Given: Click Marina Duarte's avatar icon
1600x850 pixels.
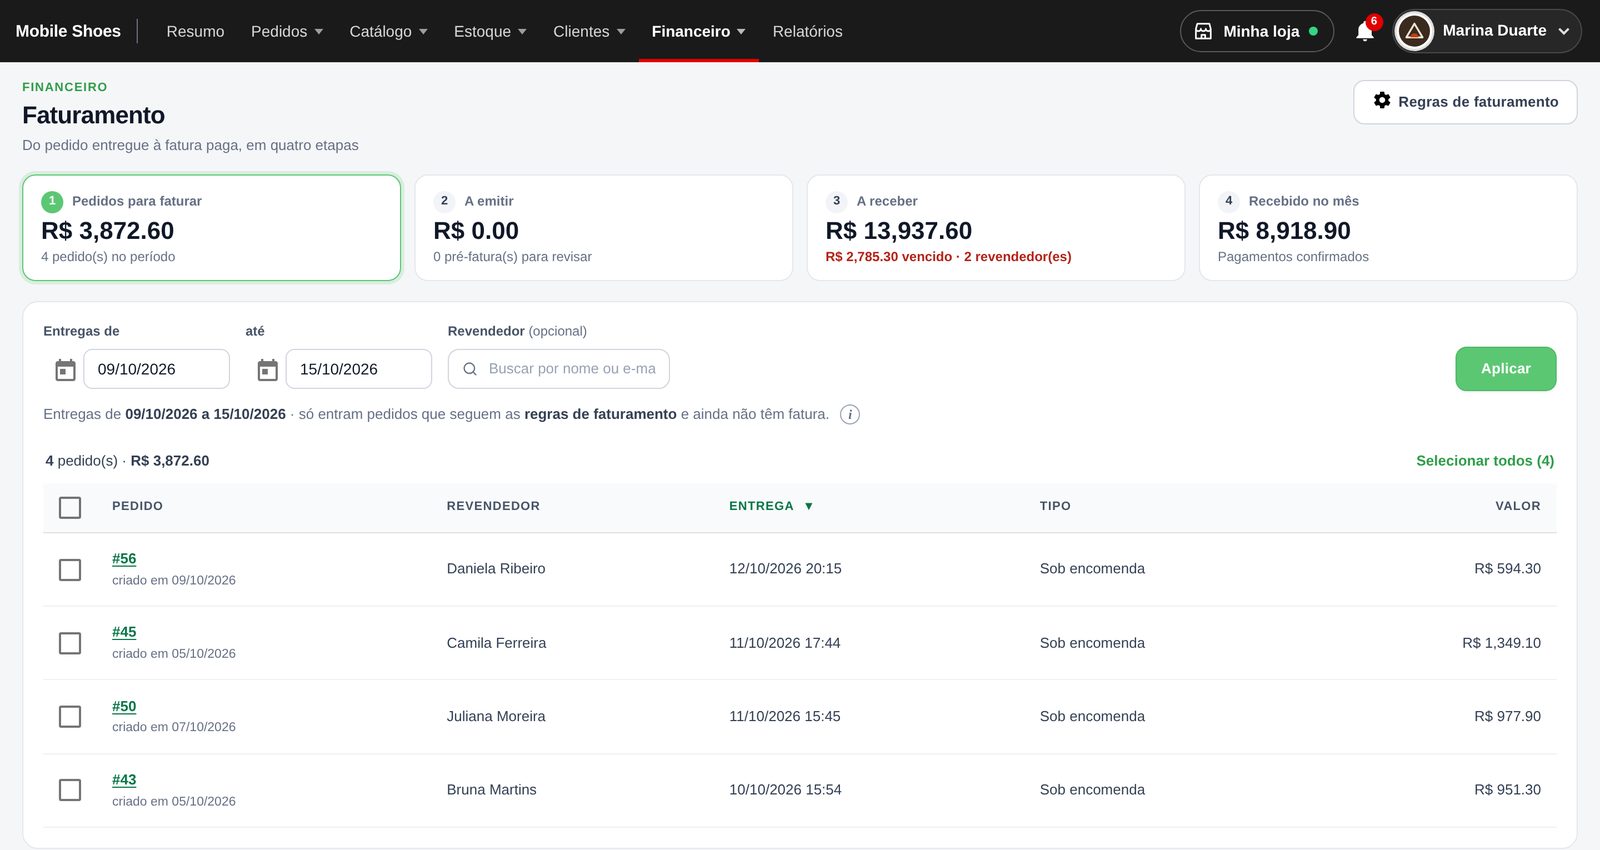Looking at the screenshot, I should coord(1414,31).
